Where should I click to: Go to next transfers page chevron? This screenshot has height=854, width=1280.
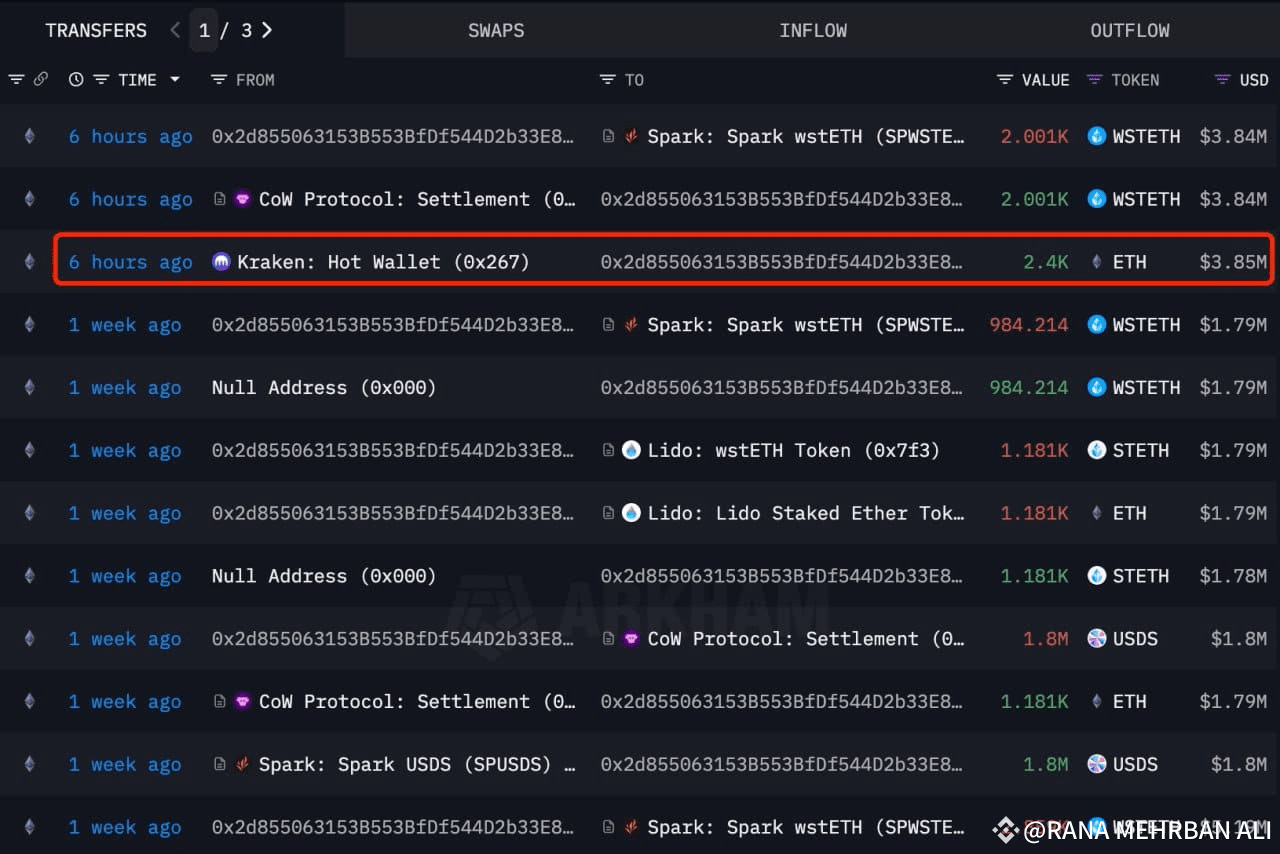tap(267, 30)
